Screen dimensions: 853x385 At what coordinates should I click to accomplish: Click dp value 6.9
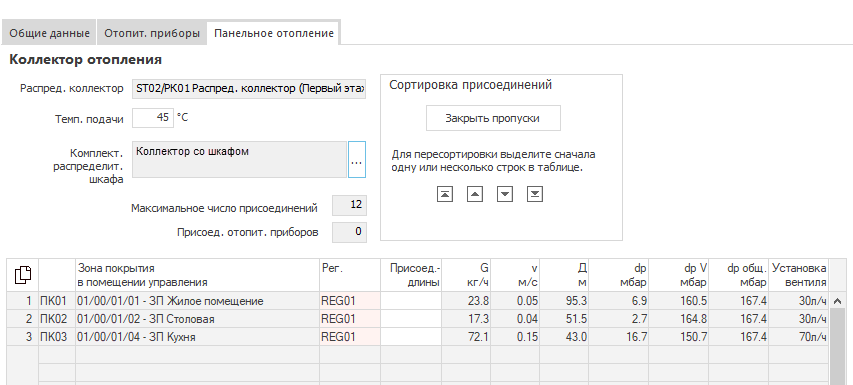(x=619, y=301)
